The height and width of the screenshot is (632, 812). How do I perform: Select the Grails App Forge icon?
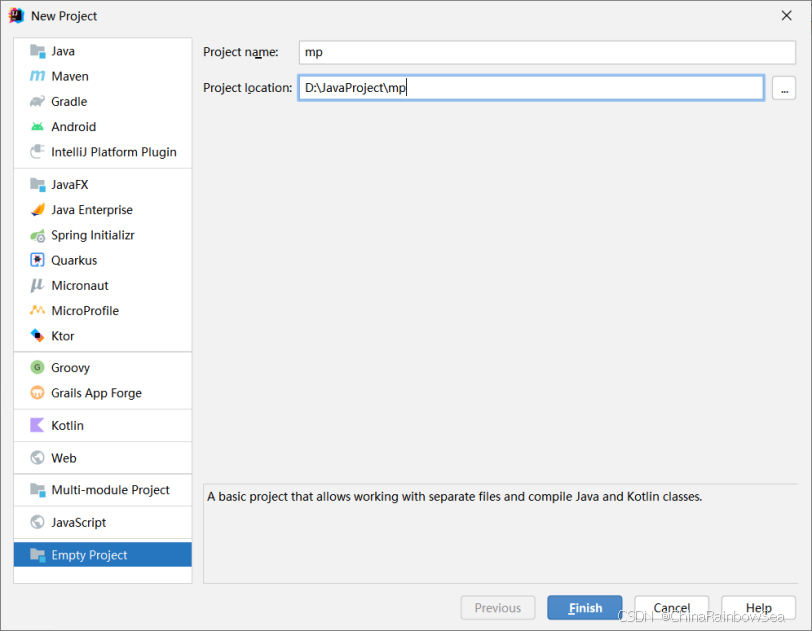[x=37, y=393]
